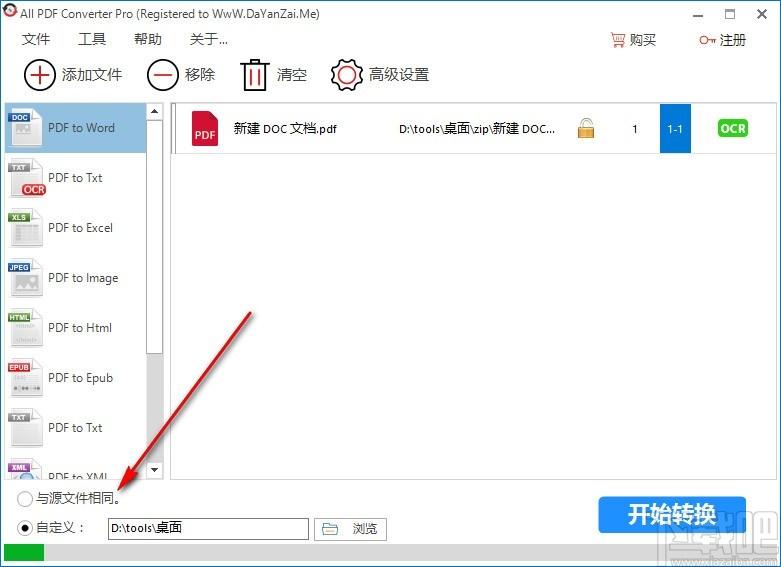Screen dimensions: 781x567
Task: Click the file path D:\tools\桌面\zip text
Action: 477,129
